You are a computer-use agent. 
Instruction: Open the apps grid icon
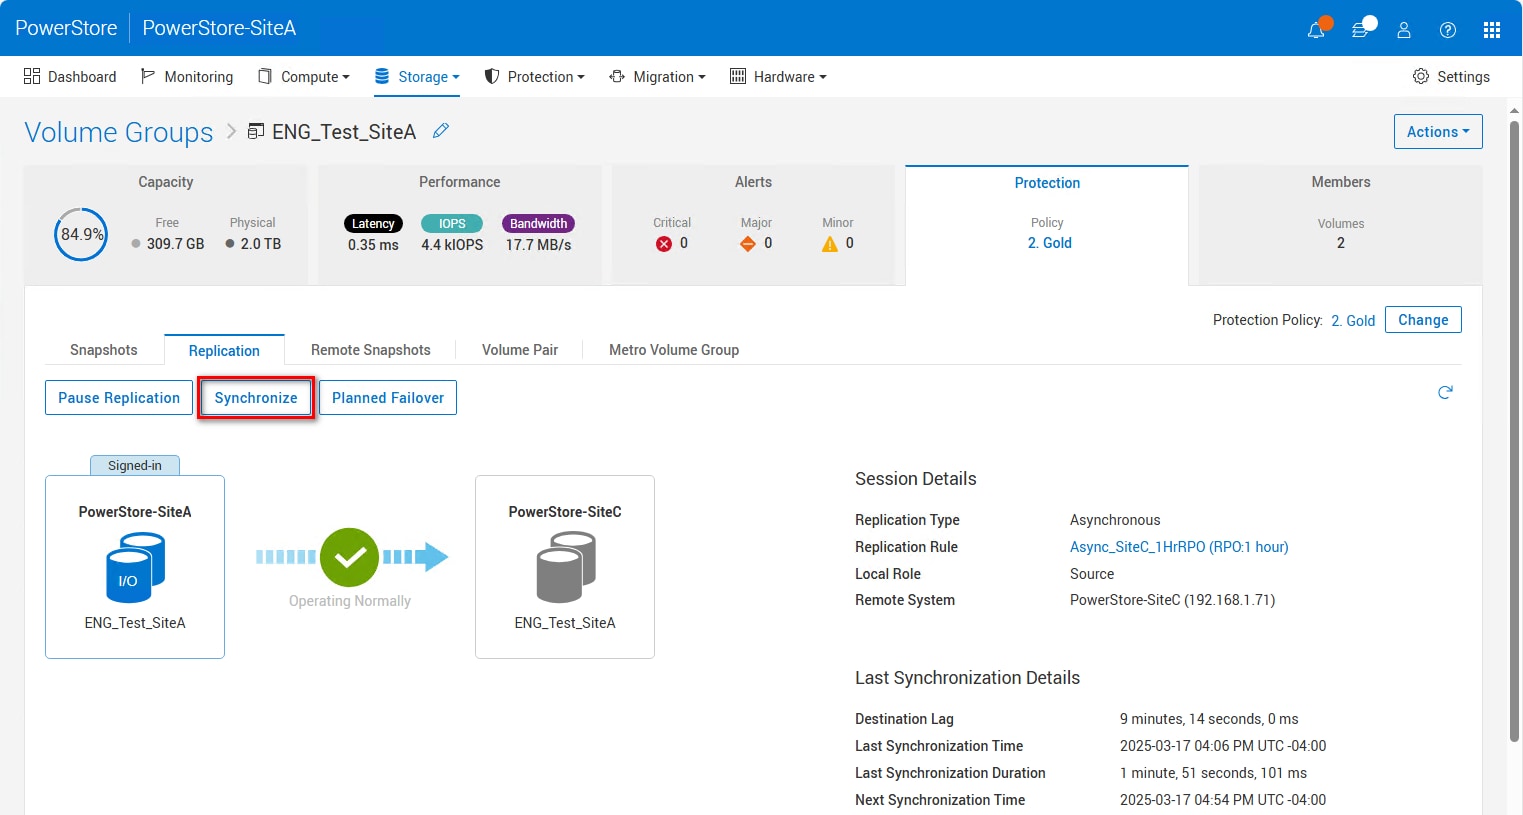(x=1492, y=30)
